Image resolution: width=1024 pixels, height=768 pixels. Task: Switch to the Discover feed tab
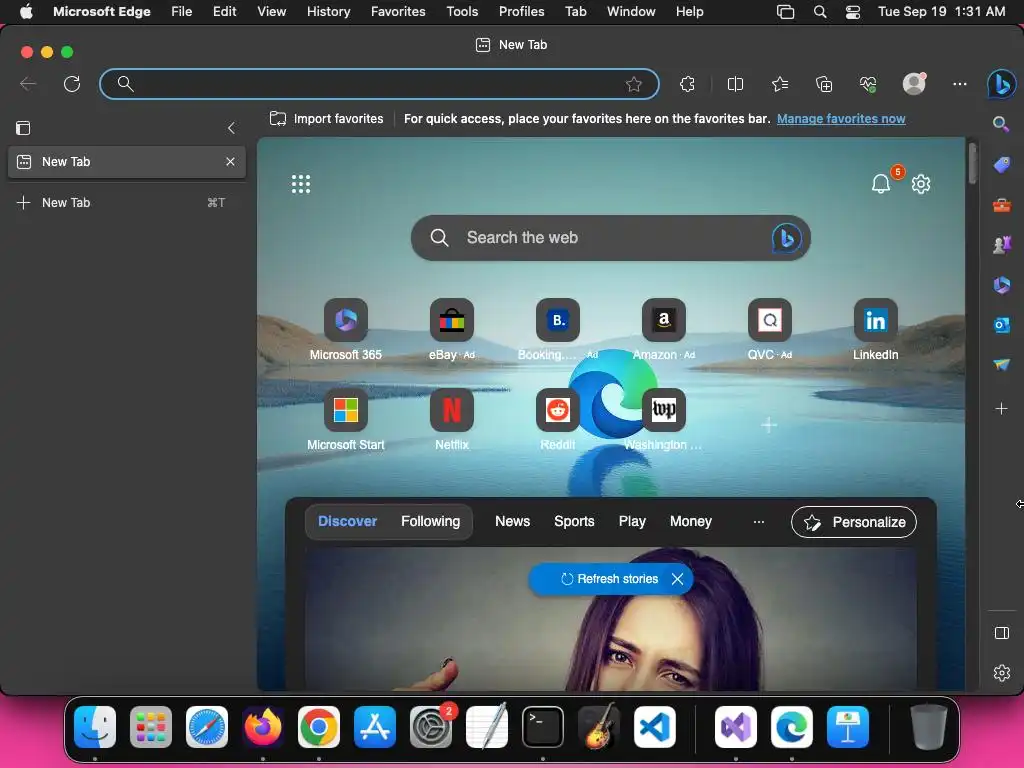point(347,521)
